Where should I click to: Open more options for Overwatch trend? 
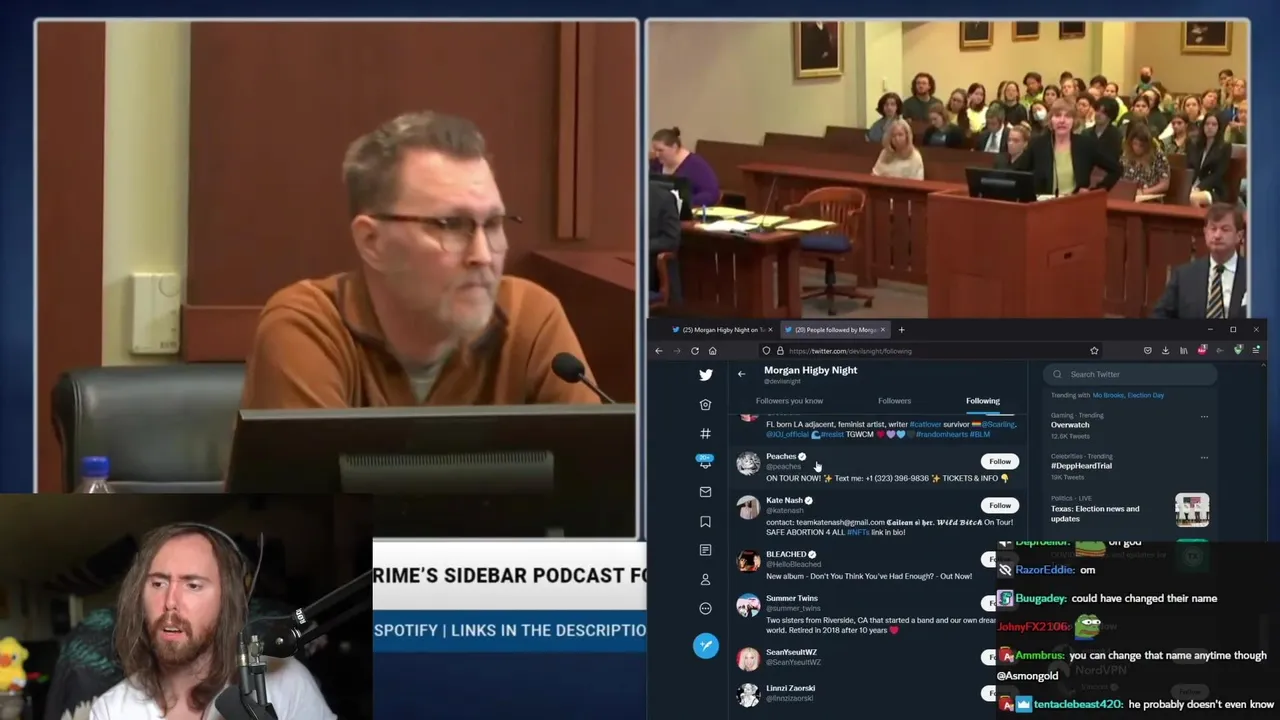coord(1204,416)
